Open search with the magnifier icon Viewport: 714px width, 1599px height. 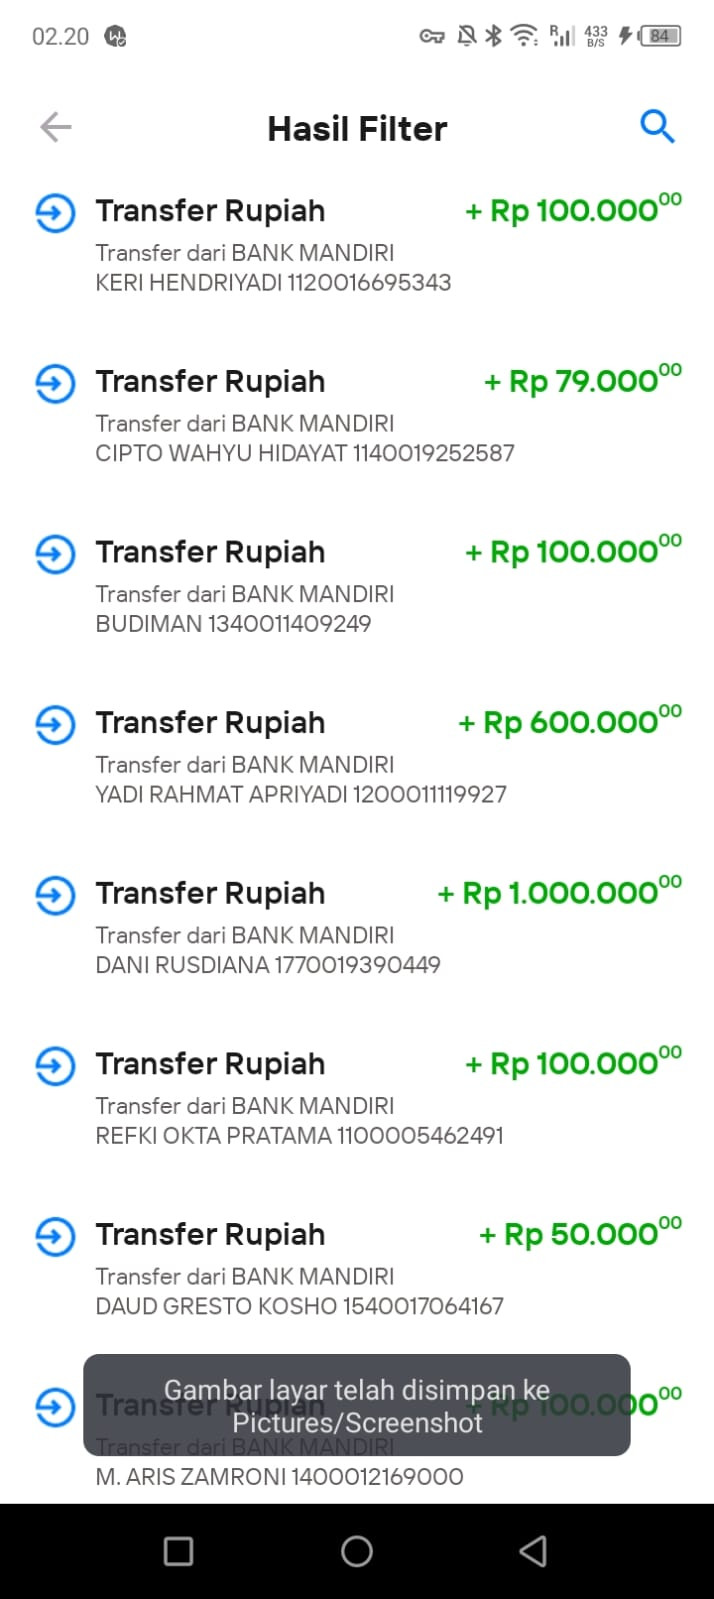coord(657,127)
